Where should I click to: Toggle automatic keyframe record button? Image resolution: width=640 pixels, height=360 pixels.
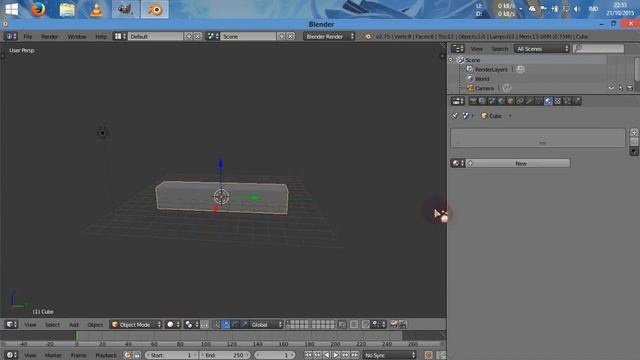pyautogui.click(x=428, y=355)
